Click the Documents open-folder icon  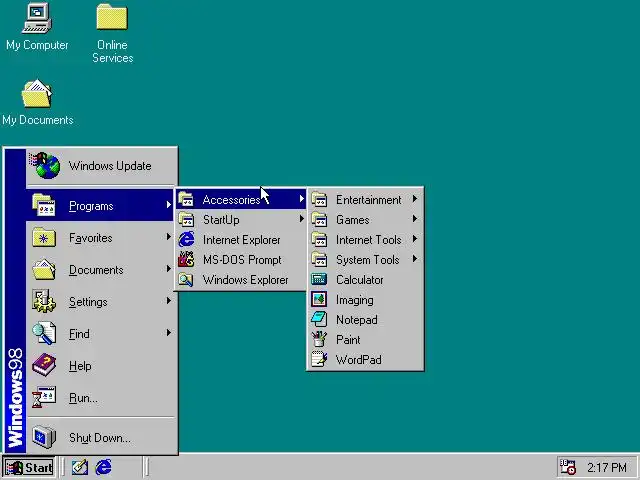[x=44, y=269]
